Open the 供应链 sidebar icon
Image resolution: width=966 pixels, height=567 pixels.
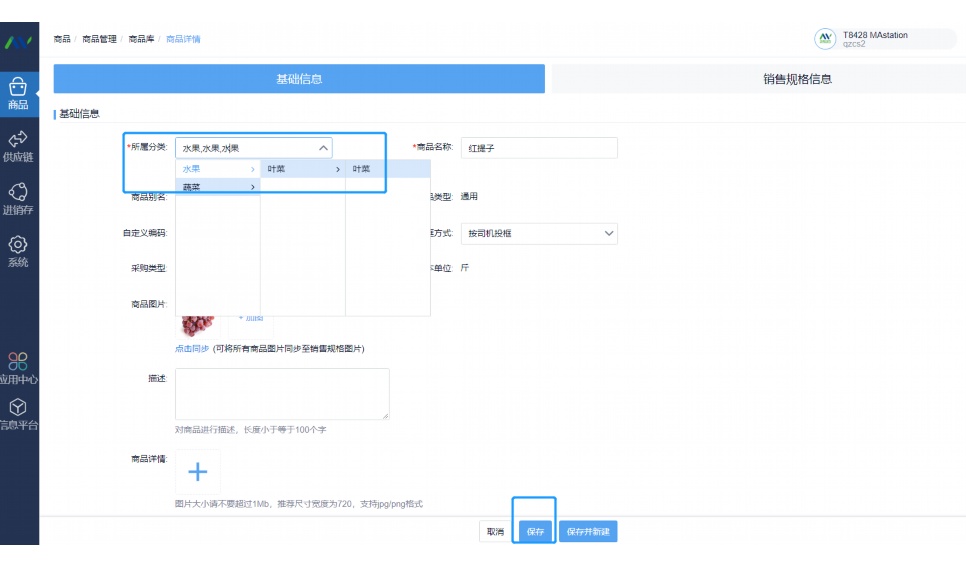tap(18, 145)
